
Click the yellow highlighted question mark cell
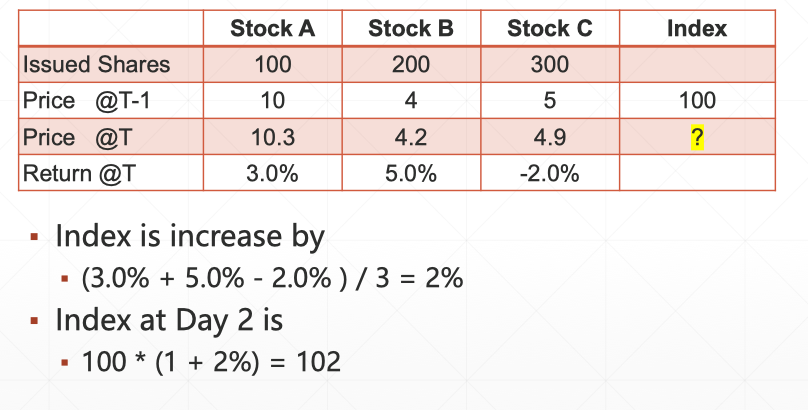tap(697, 137)
